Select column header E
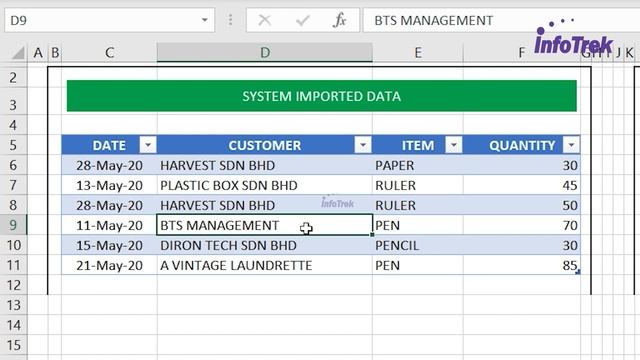The height and width of the screenshot is (360, 640). (418, 53)
